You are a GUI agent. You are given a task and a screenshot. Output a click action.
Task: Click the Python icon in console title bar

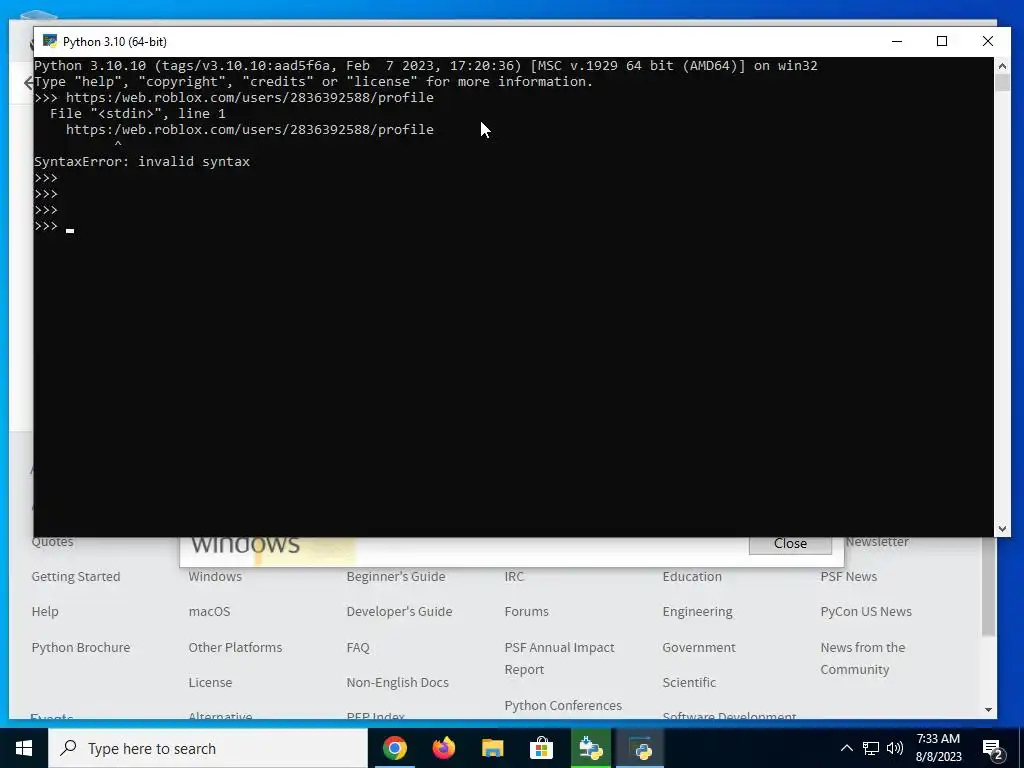[x=50, y=41]
